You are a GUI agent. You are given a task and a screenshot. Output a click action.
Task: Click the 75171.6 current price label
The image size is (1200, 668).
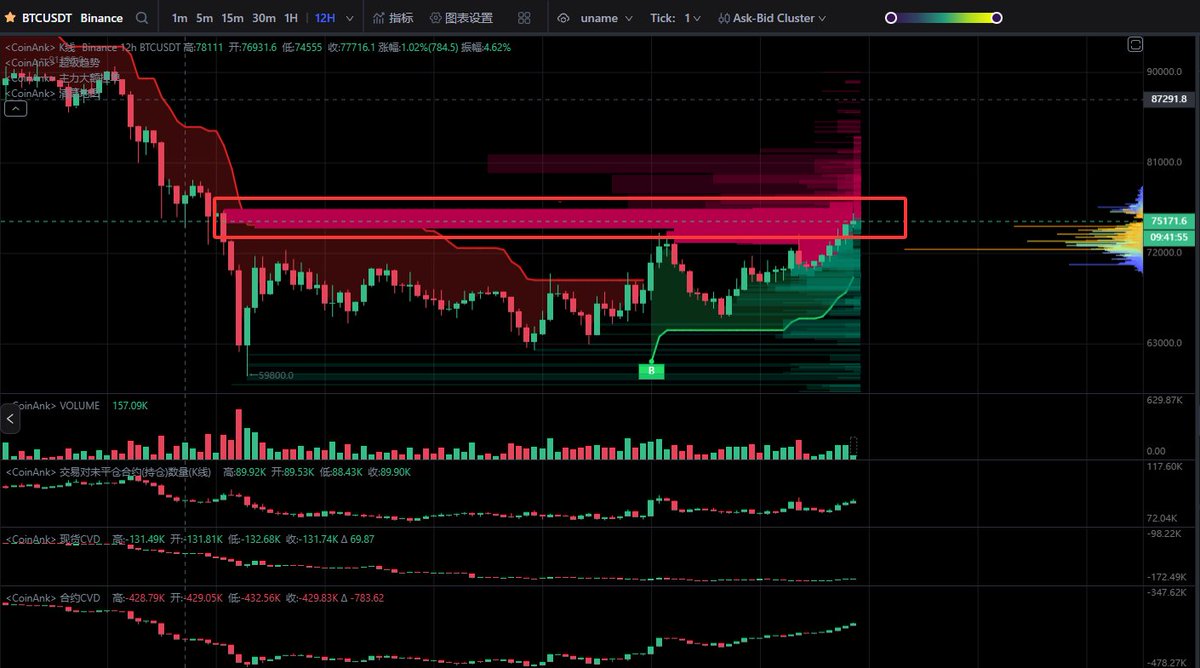[x=1168, y=221]
